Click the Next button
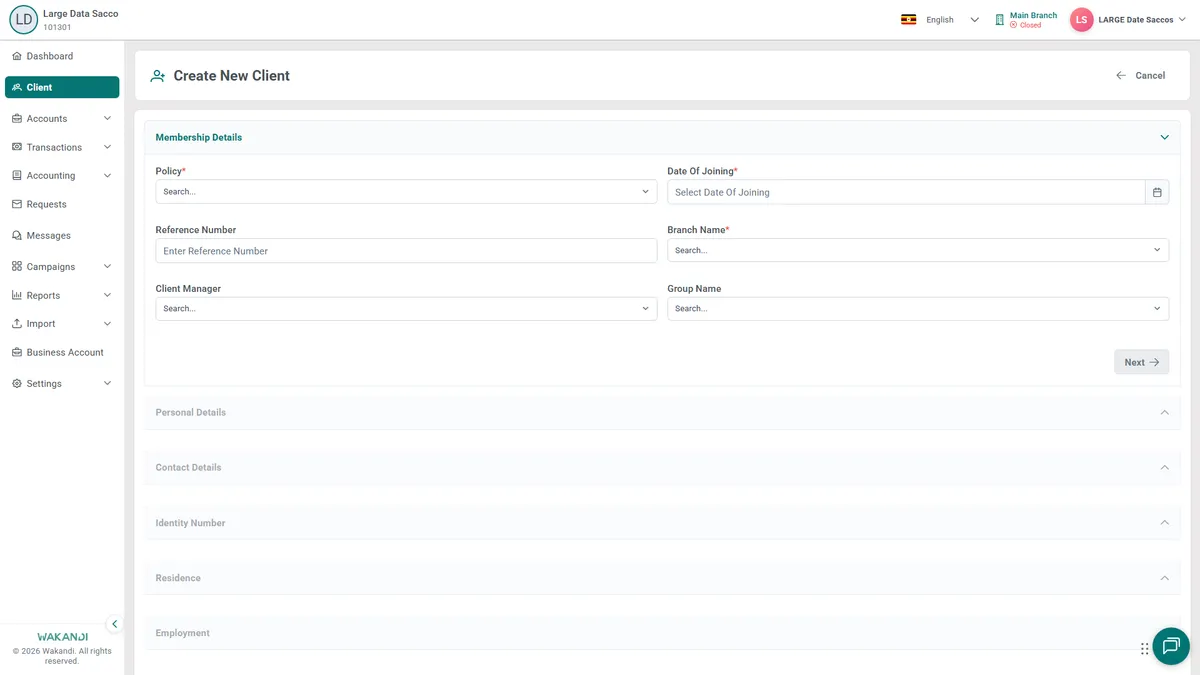Screen dimensions: 1200x675 [x=1141, y=362]
